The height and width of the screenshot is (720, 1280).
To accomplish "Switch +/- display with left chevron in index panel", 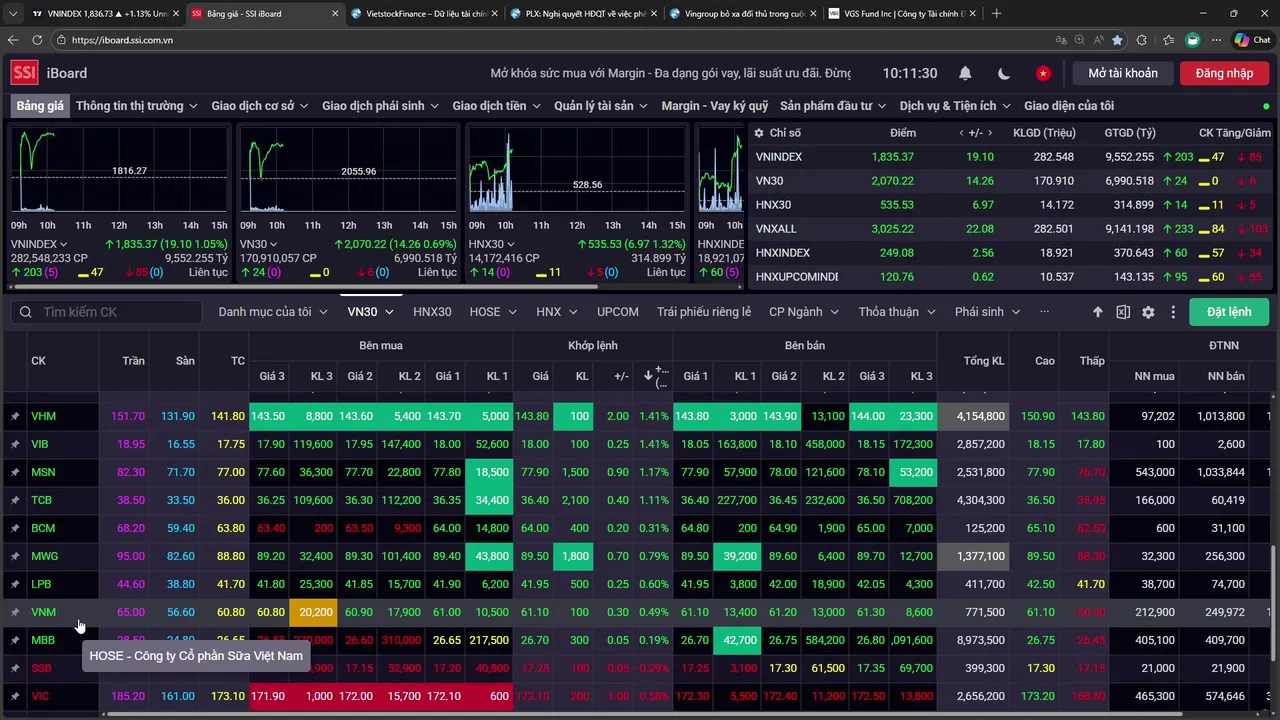I will (962, 133).
